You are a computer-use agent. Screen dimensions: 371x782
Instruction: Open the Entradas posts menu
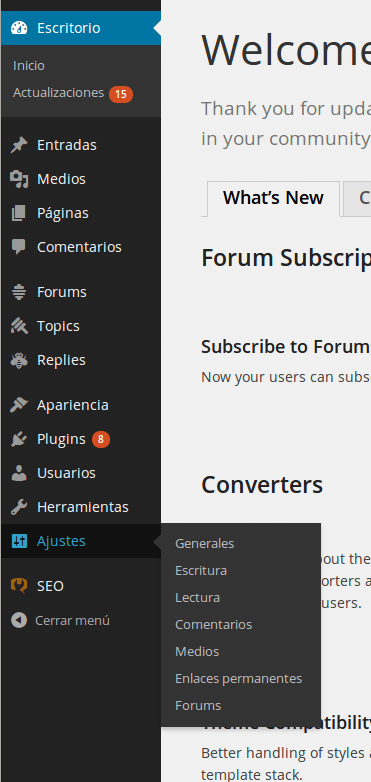click(x=81, y=145)
